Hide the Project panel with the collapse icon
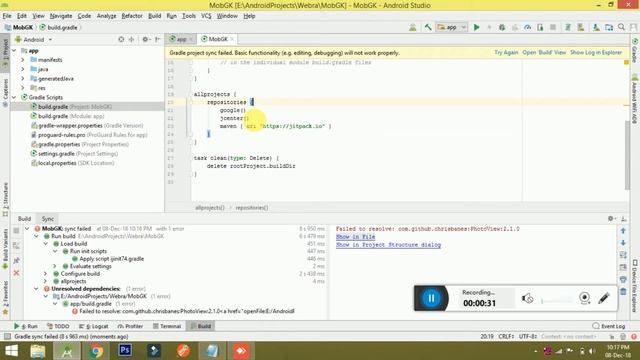Screen dimensions: 640x360 pyautogui.click(x=158, y=40)
